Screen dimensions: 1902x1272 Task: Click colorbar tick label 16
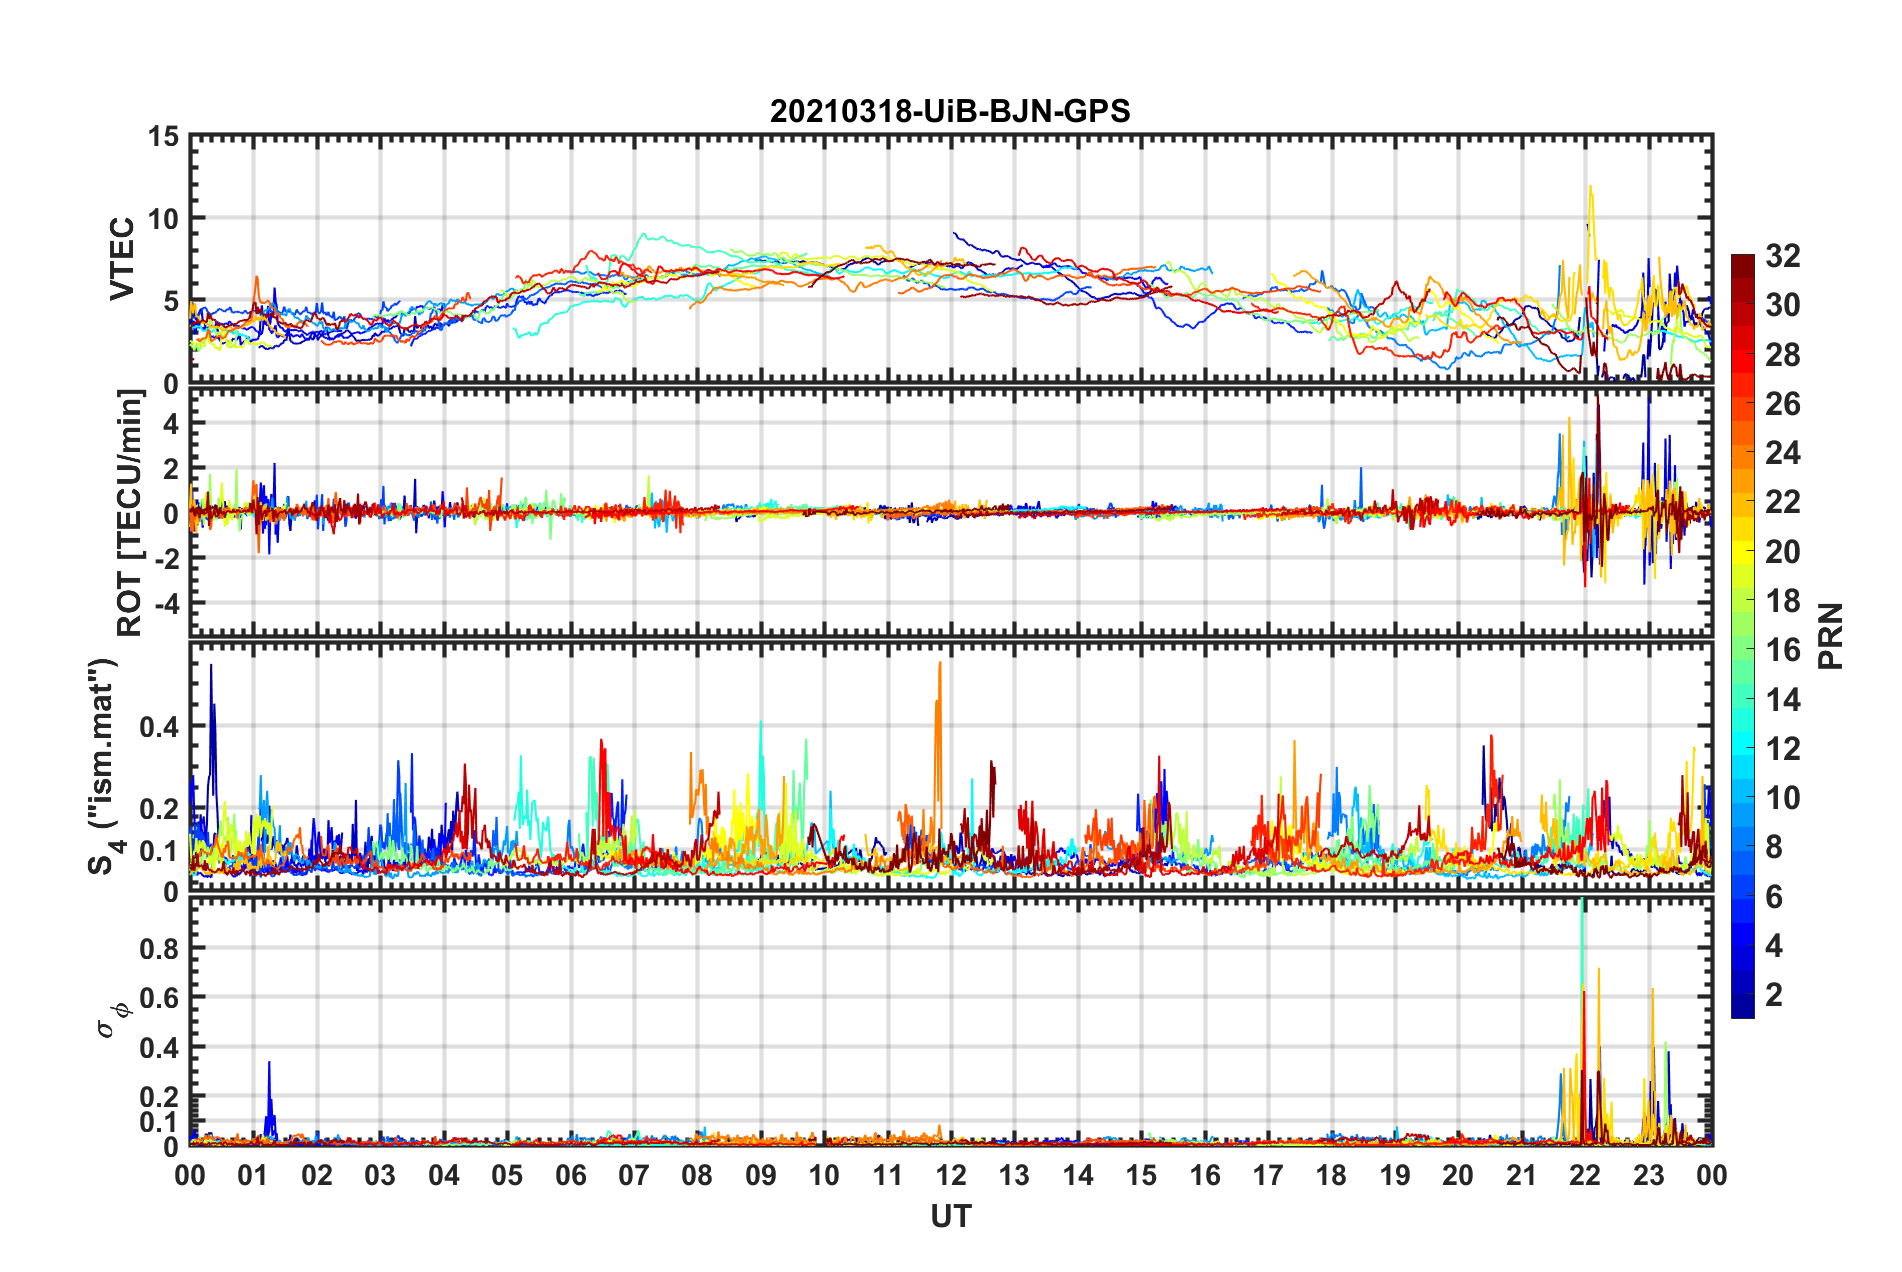1783,650
